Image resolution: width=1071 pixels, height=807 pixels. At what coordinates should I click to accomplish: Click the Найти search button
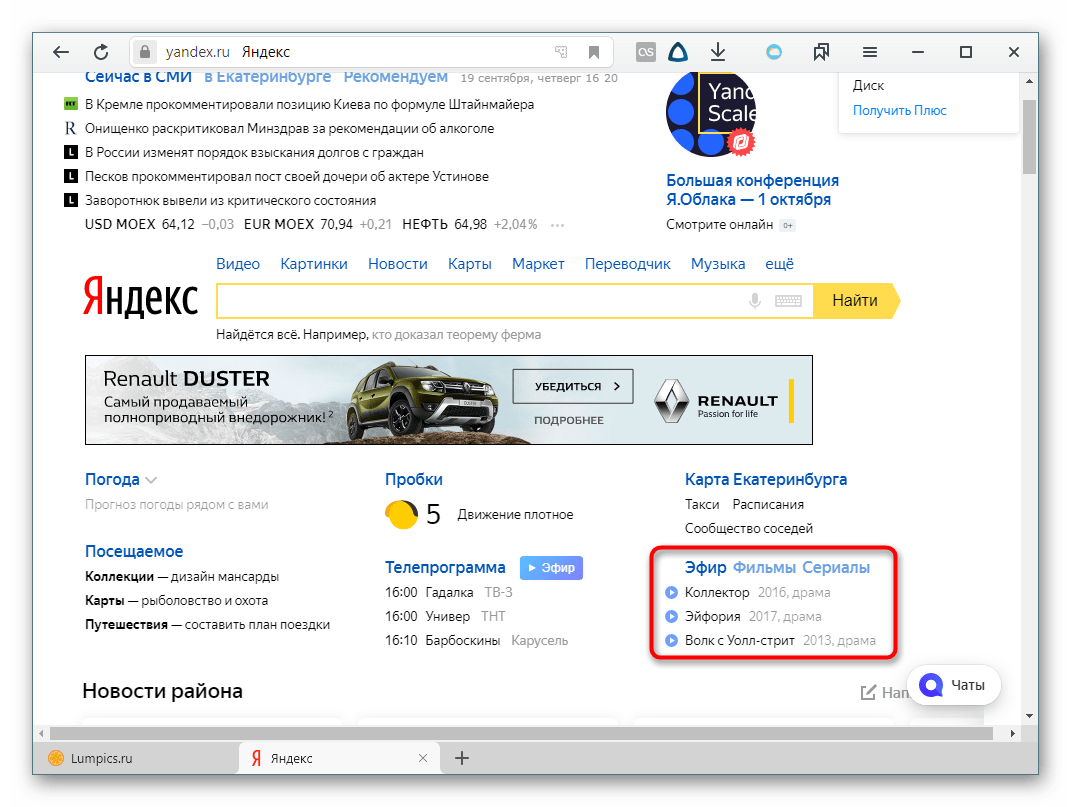click(854, 301)
